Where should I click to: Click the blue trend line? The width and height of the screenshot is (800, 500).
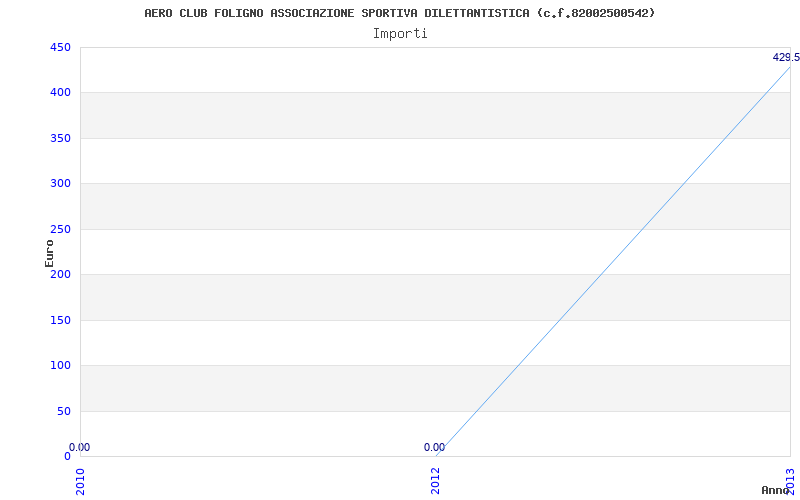pos(612,261)
